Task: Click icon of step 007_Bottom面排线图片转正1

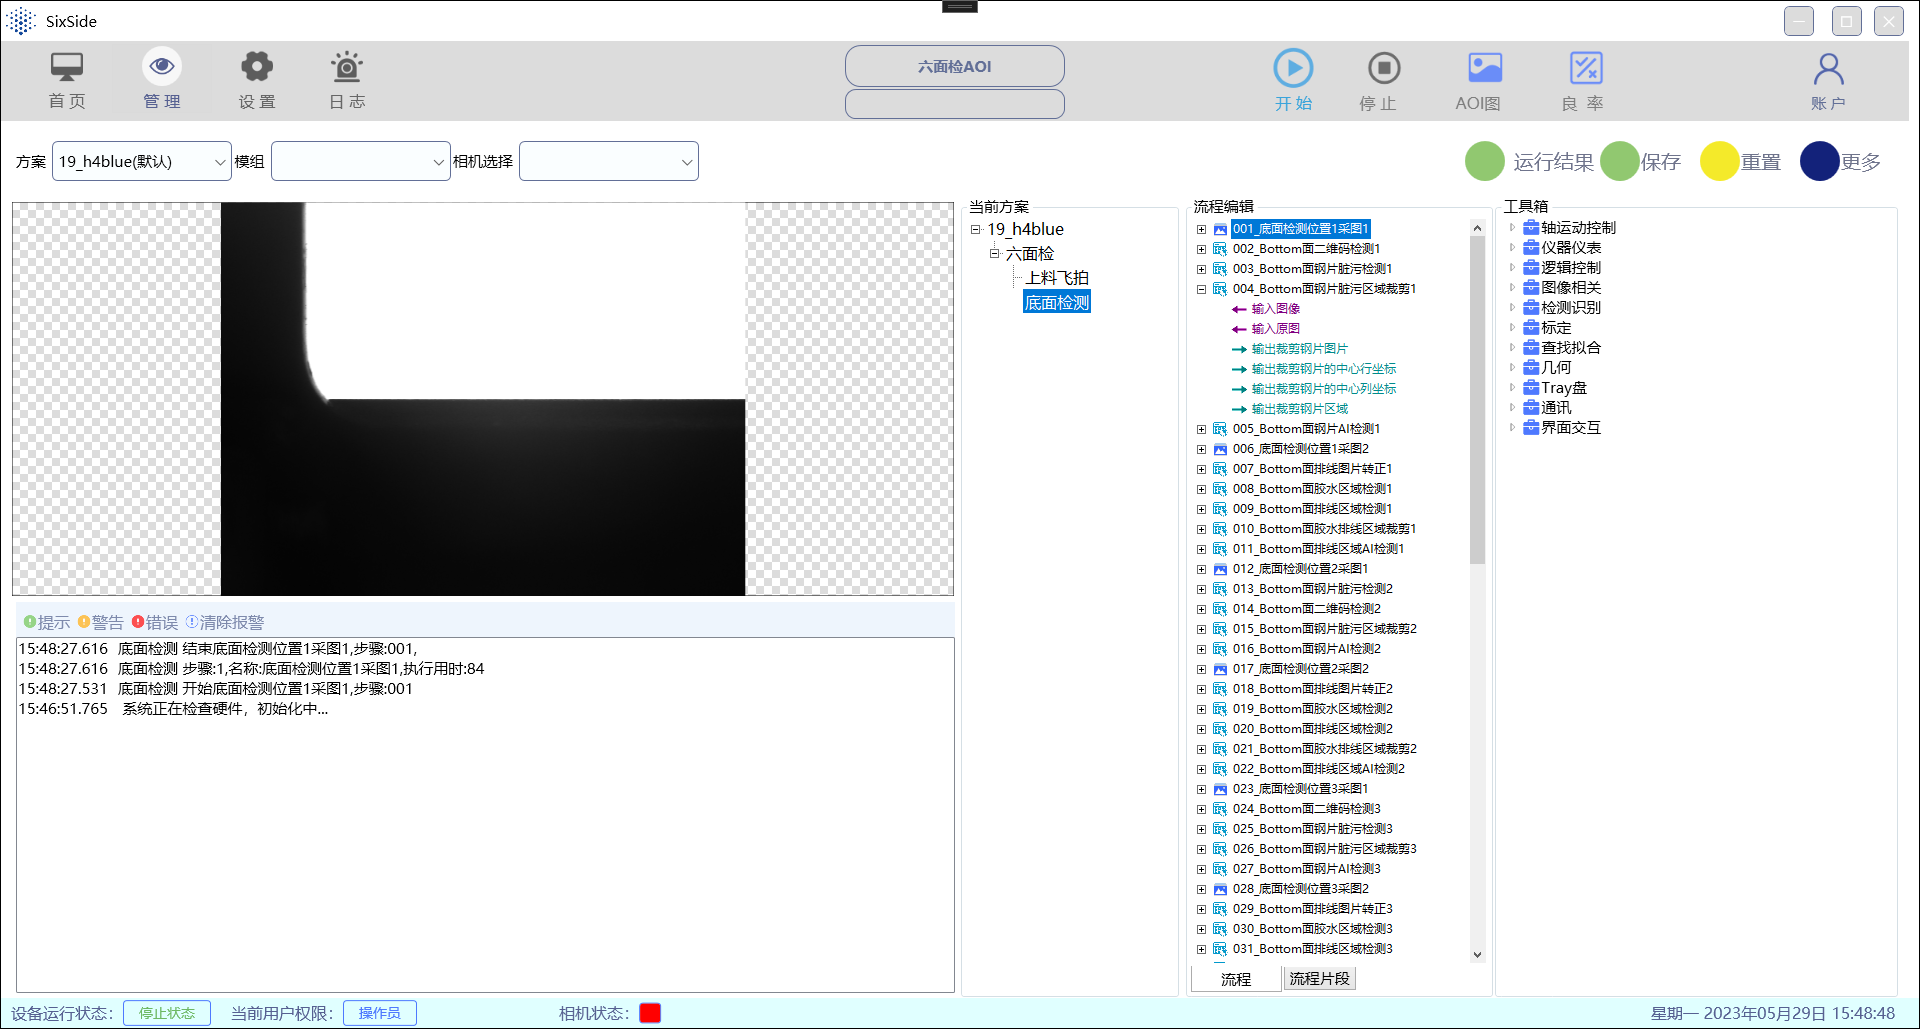Action: (1220, 469)
